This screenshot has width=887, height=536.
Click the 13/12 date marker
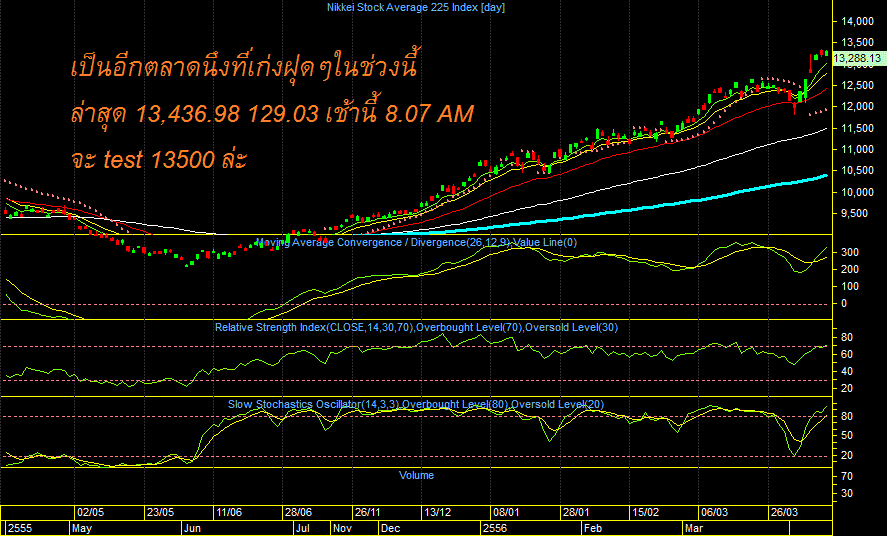[x=437, y=513]
